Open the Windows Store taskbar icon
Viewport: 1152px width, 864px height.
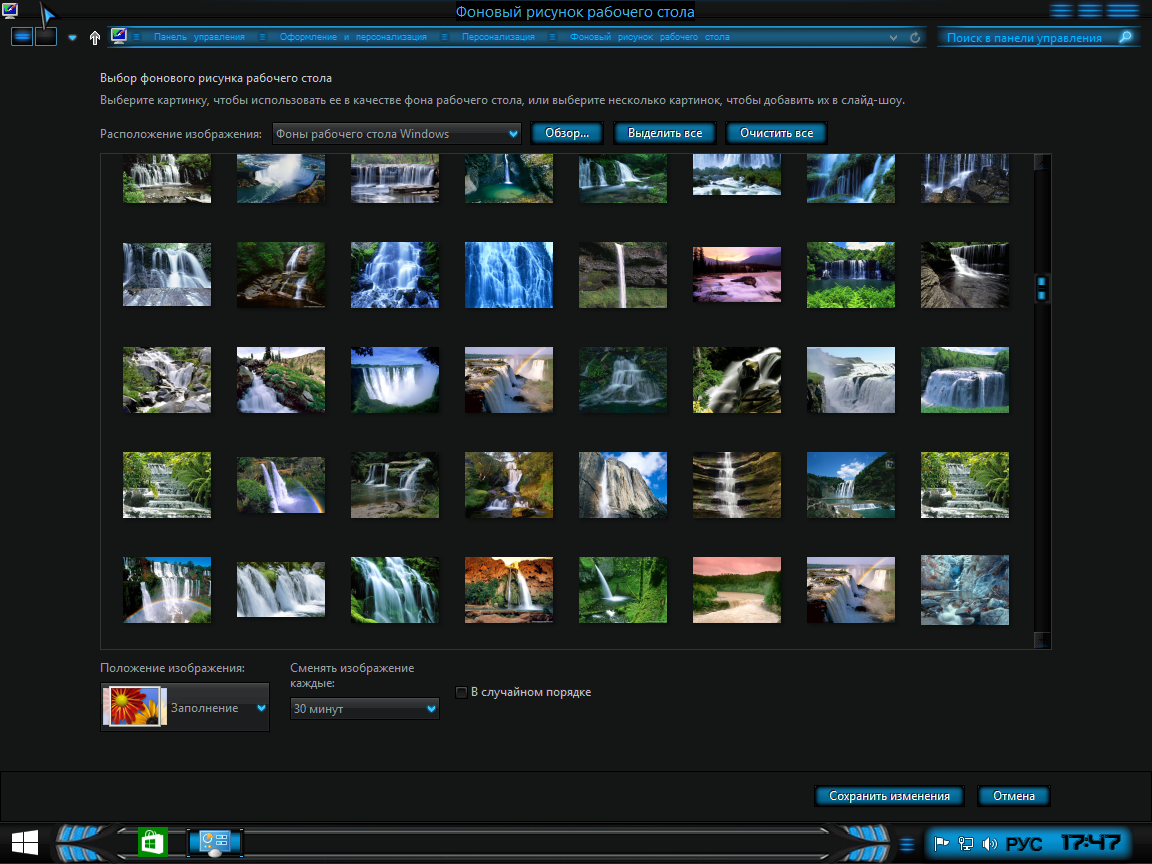[152, 843]
